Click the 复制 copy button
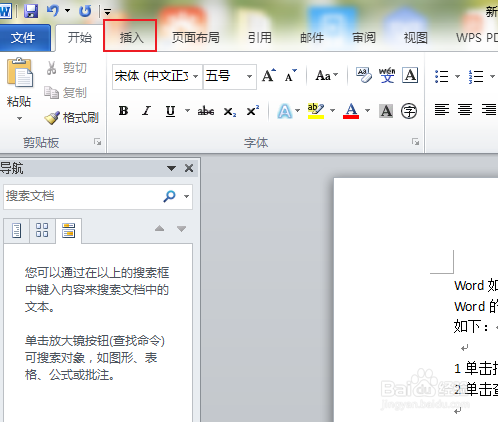 coord(66,92)
